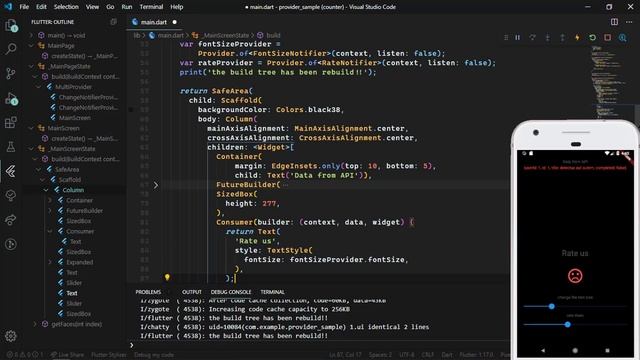
Task: Select the Flutter icon in activity bar
Action: [x=11, y=171]
